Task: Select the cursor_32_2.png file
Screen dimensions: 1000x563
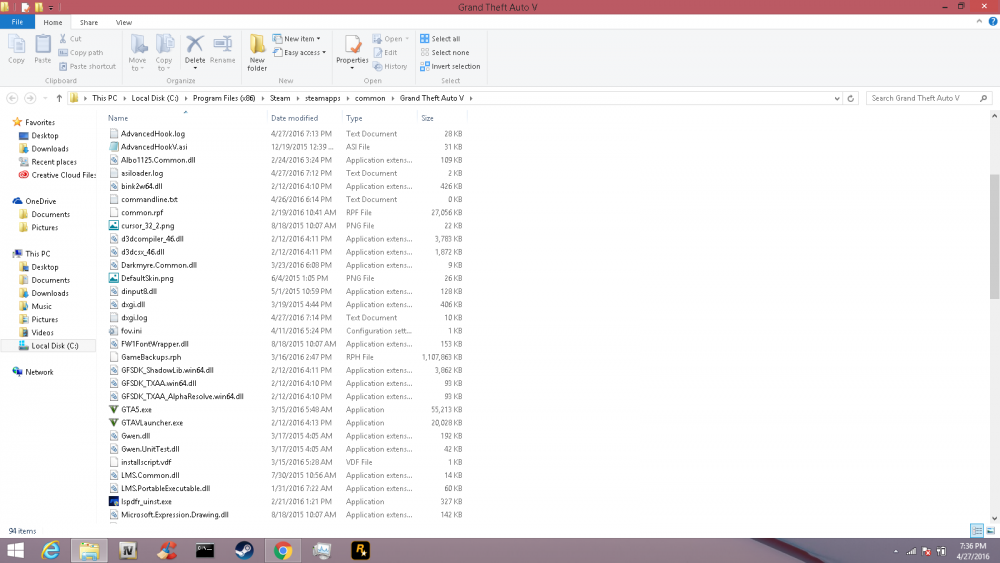Action: click(147, 226)
